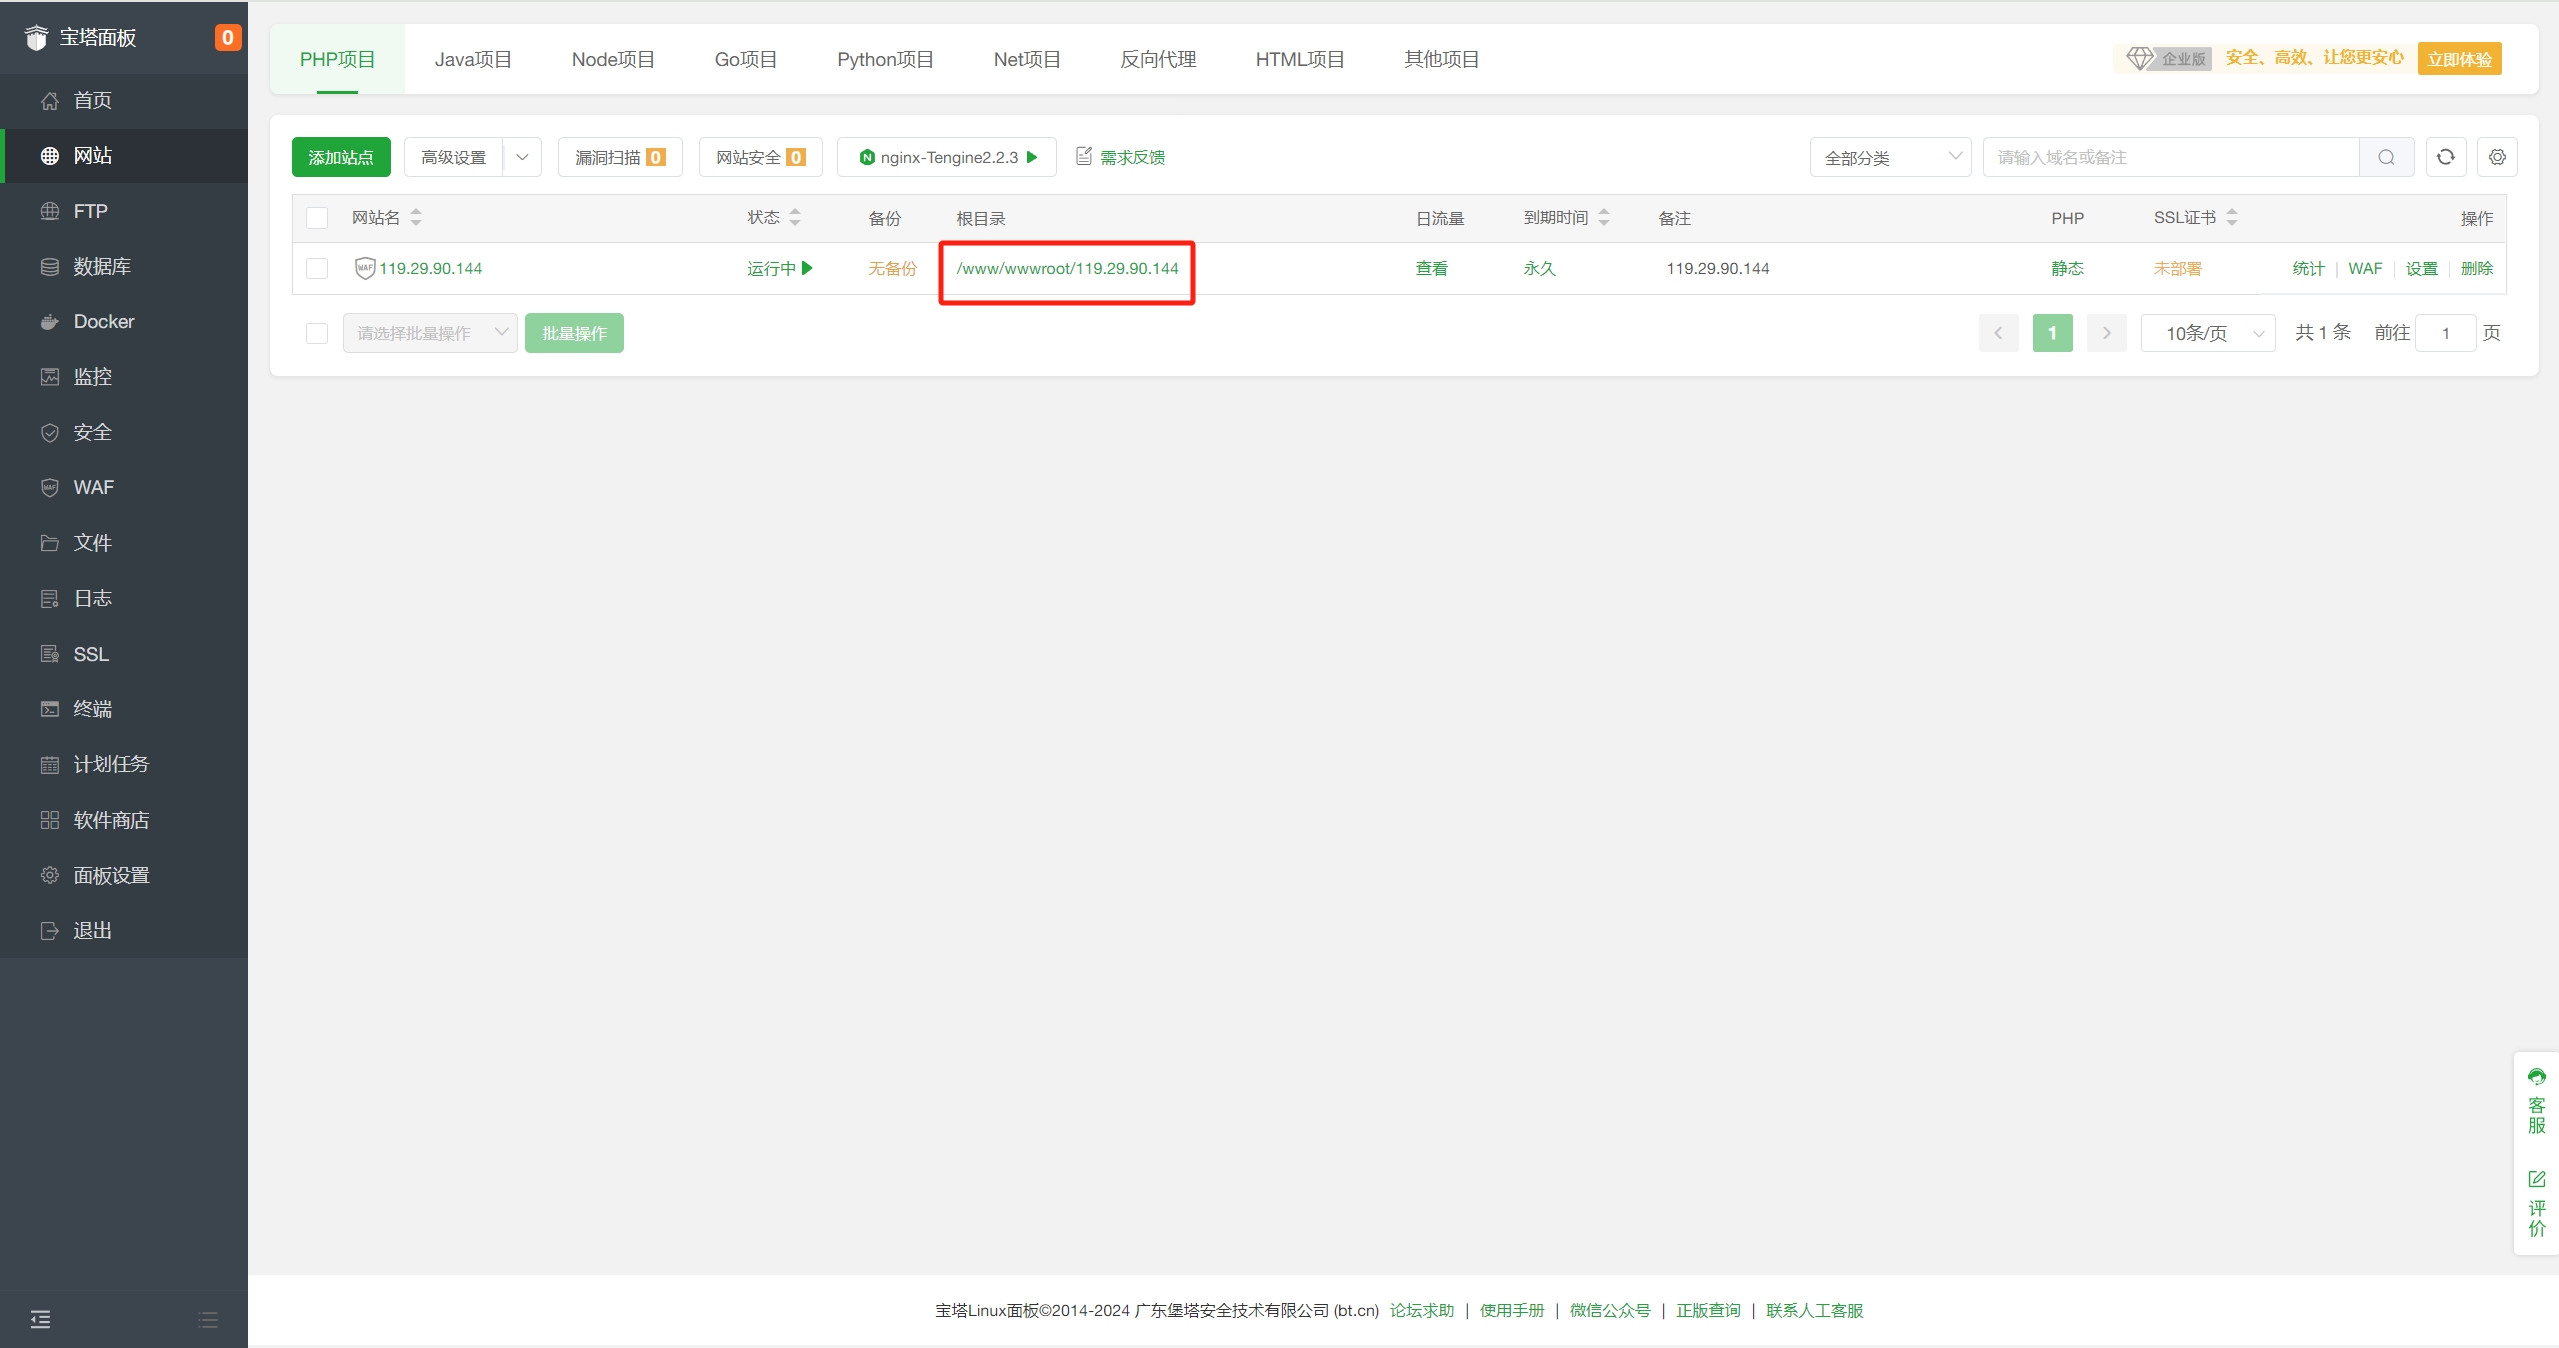Select the 119.29.90.144 site row checkbox
2559x1348 pixels.
click(317, 268)
